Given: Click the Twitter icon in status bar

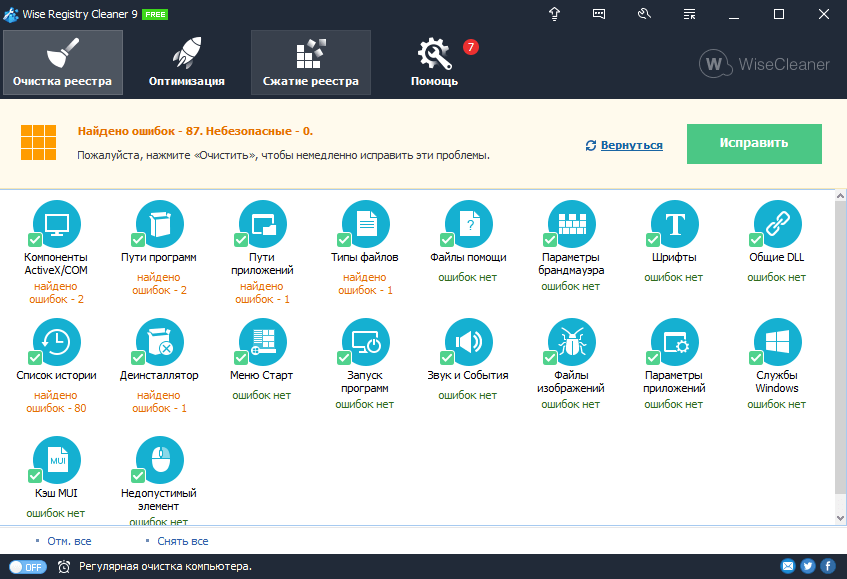Looking at the screenshot, I should 808,566.
